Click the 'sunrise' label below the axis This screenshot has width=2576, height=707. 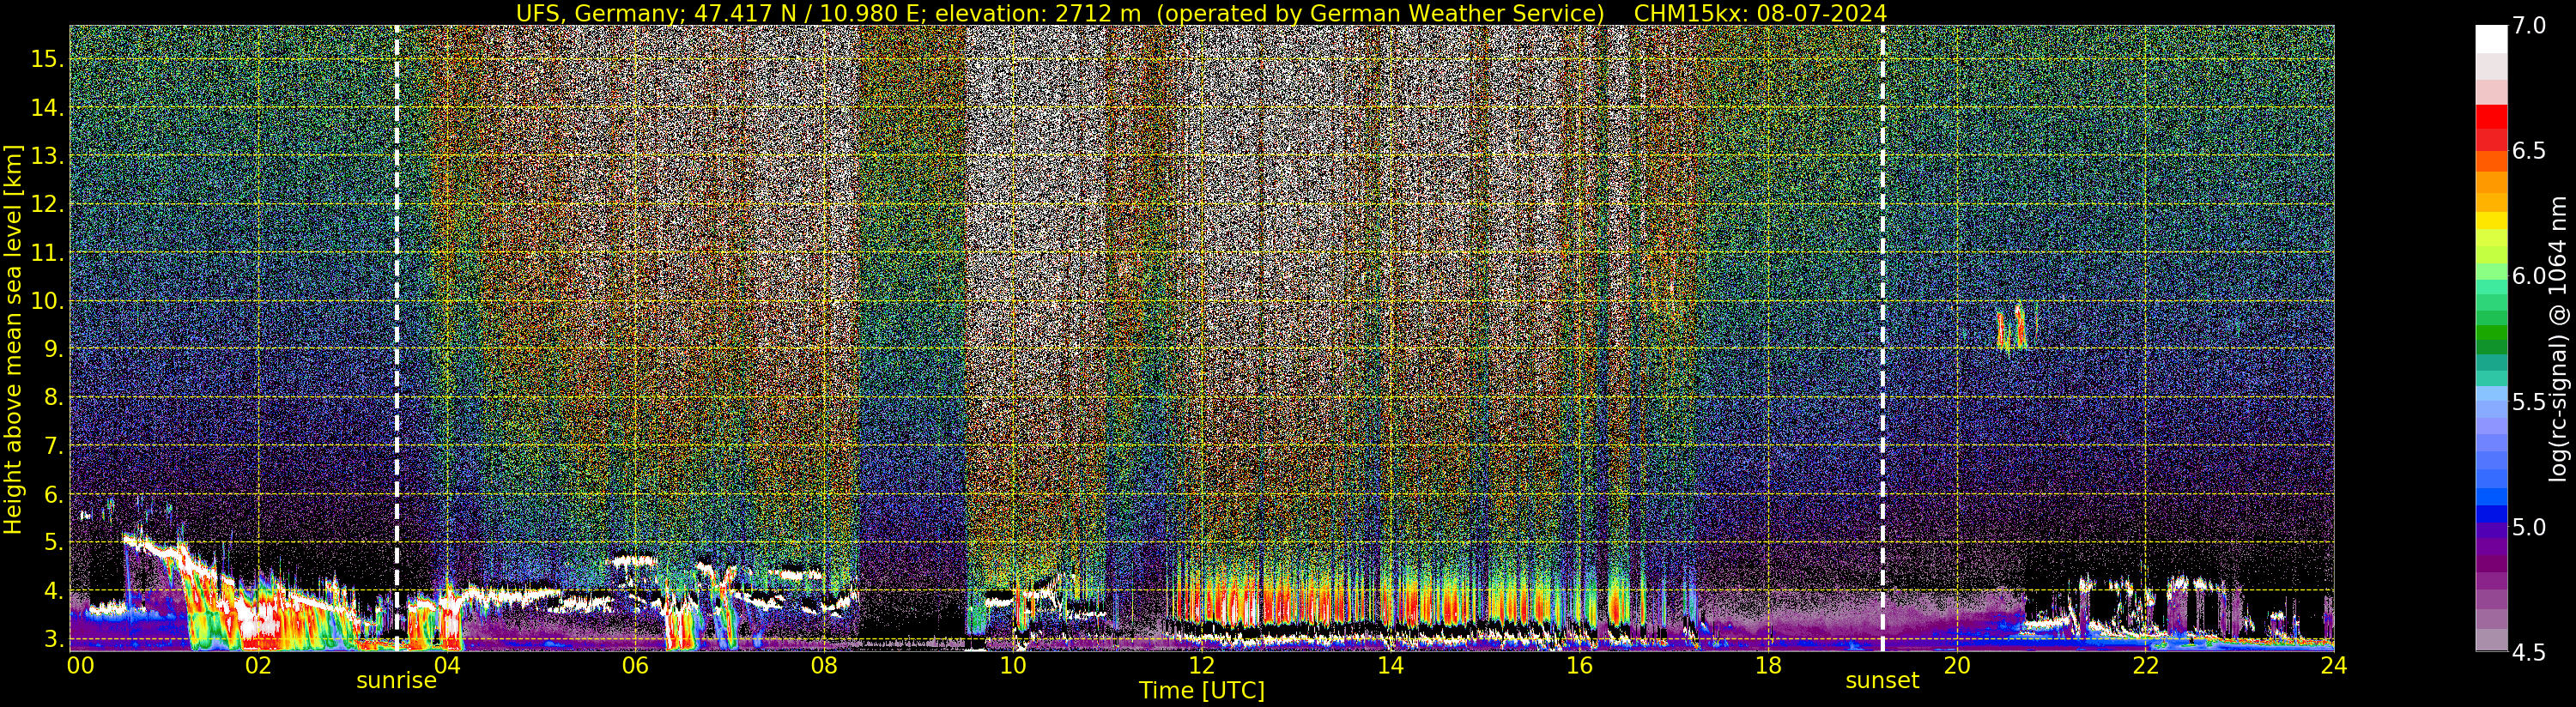pyautogui.click(x=396, y=681)
